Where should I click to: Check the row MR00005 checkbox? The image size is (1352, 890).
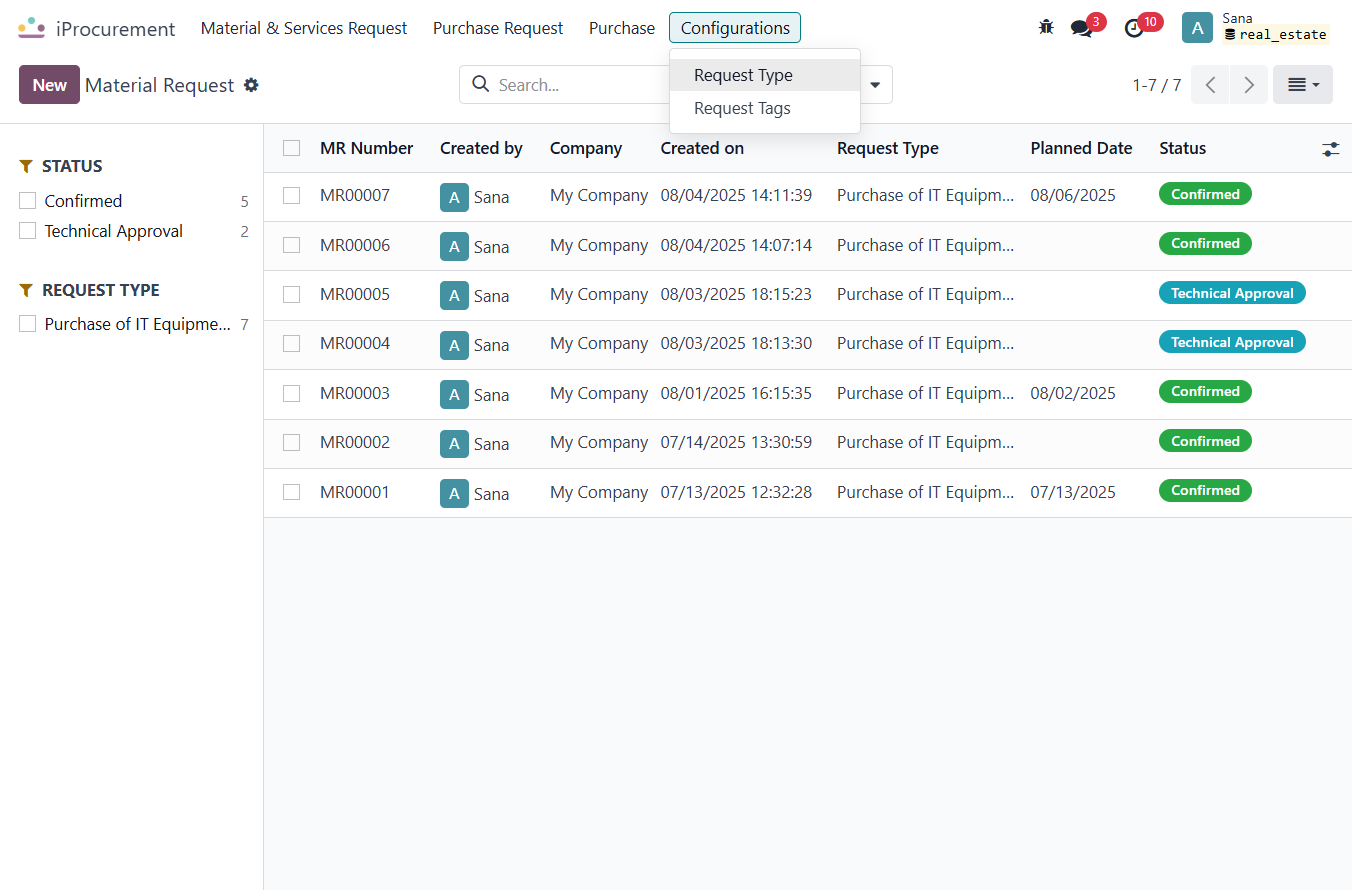[x=291, y=294]
